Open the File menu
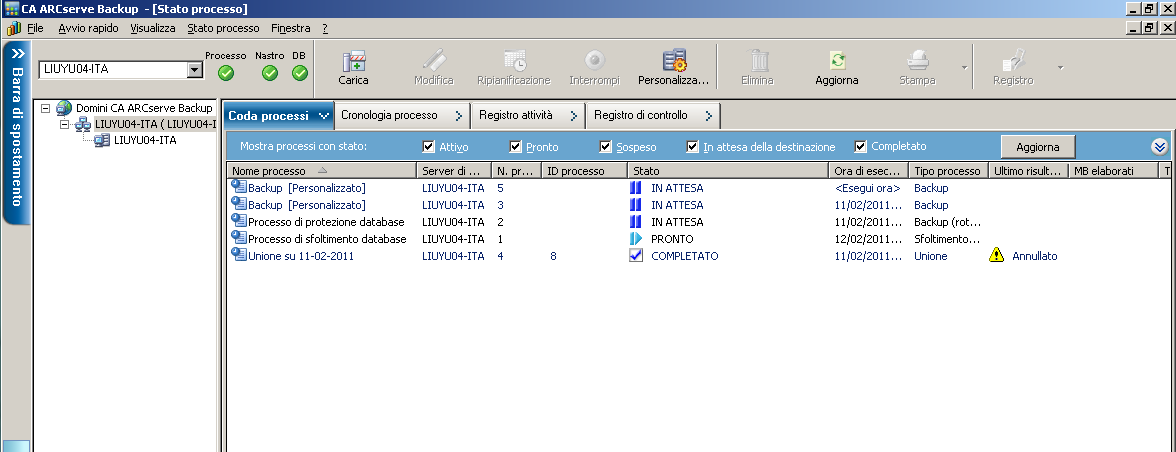The height and width of the screenshot is (452, 1176). (x=35, y=28)
